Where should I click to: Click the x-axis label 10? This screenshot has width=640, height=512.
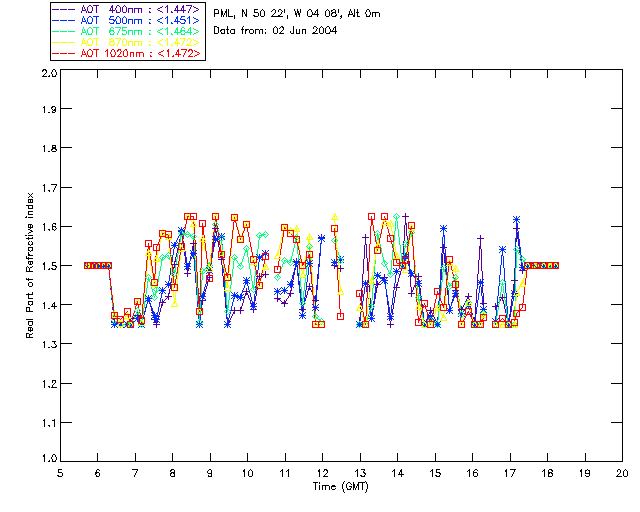click(247, 473)
